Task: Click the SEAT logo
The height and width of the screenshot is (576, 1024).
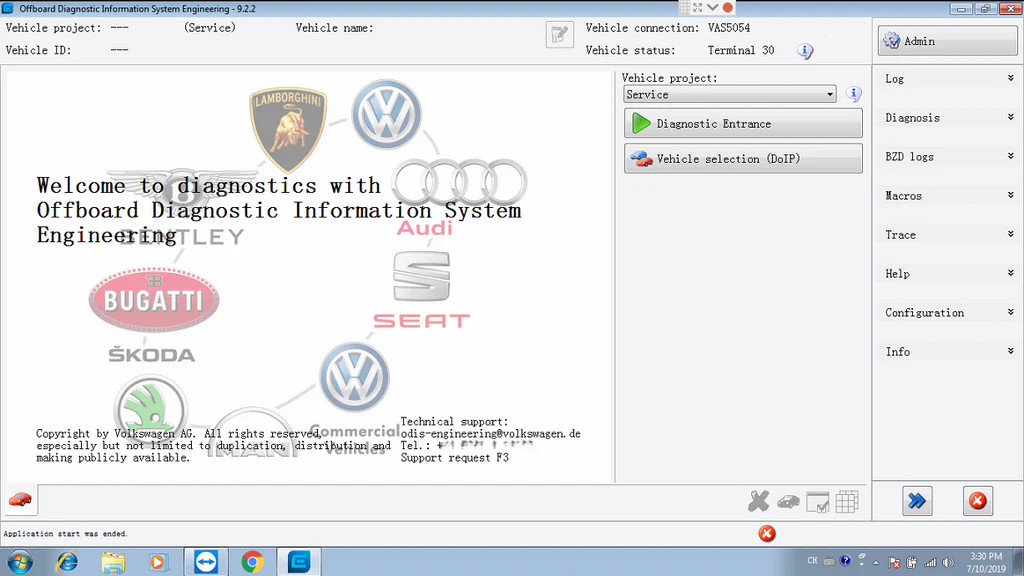Action: point(421,290)
